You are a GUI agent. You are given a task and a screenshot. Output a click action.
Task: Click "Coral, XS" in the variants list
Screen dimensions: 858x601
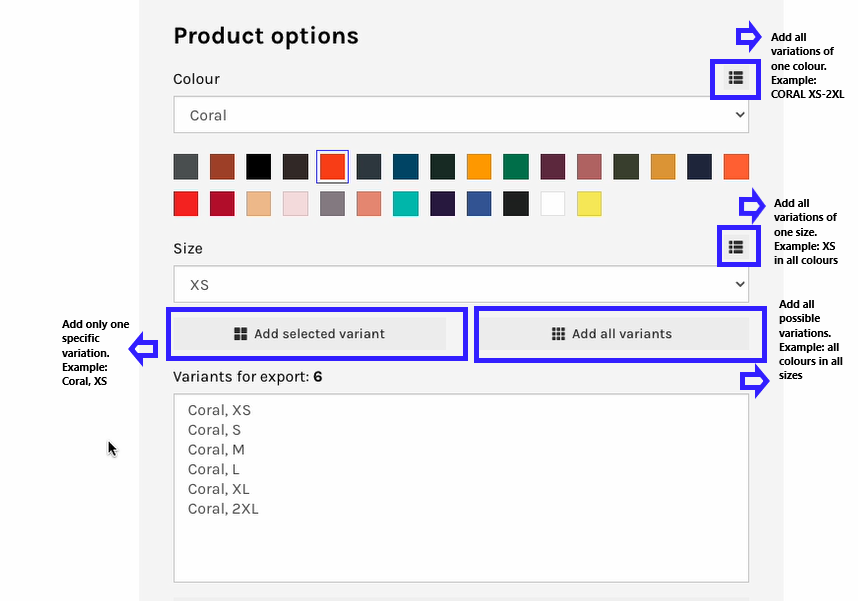219,410
